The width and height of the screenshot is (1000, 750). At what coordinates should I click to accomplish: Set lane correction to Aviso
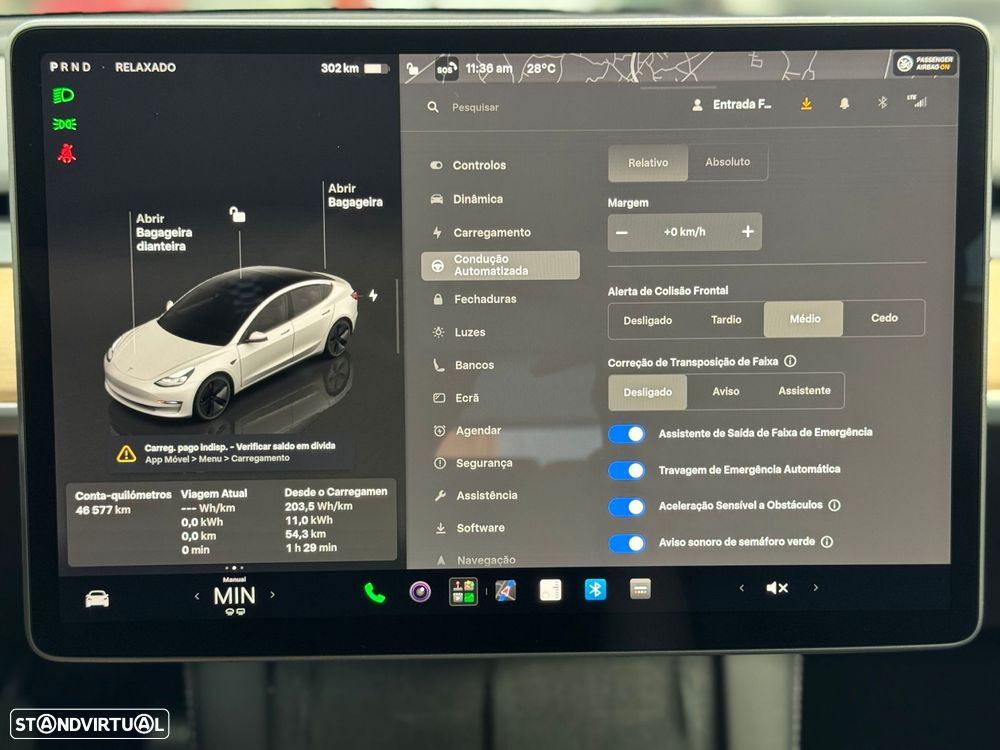pos(726,391)
